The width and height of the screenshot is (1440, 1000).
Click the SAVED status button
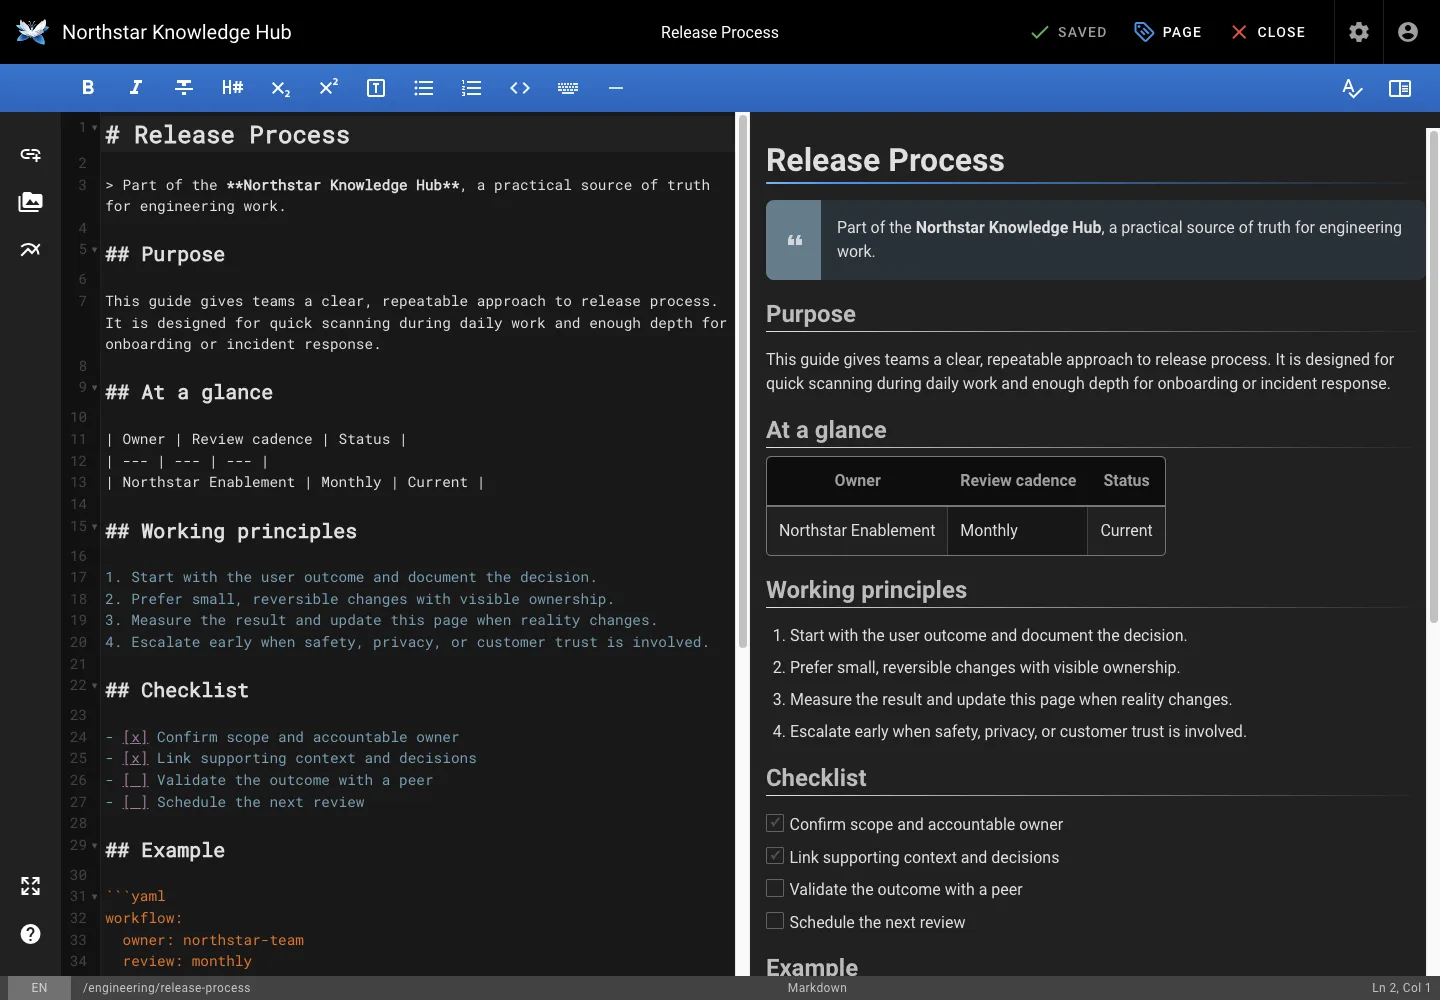1069,32
